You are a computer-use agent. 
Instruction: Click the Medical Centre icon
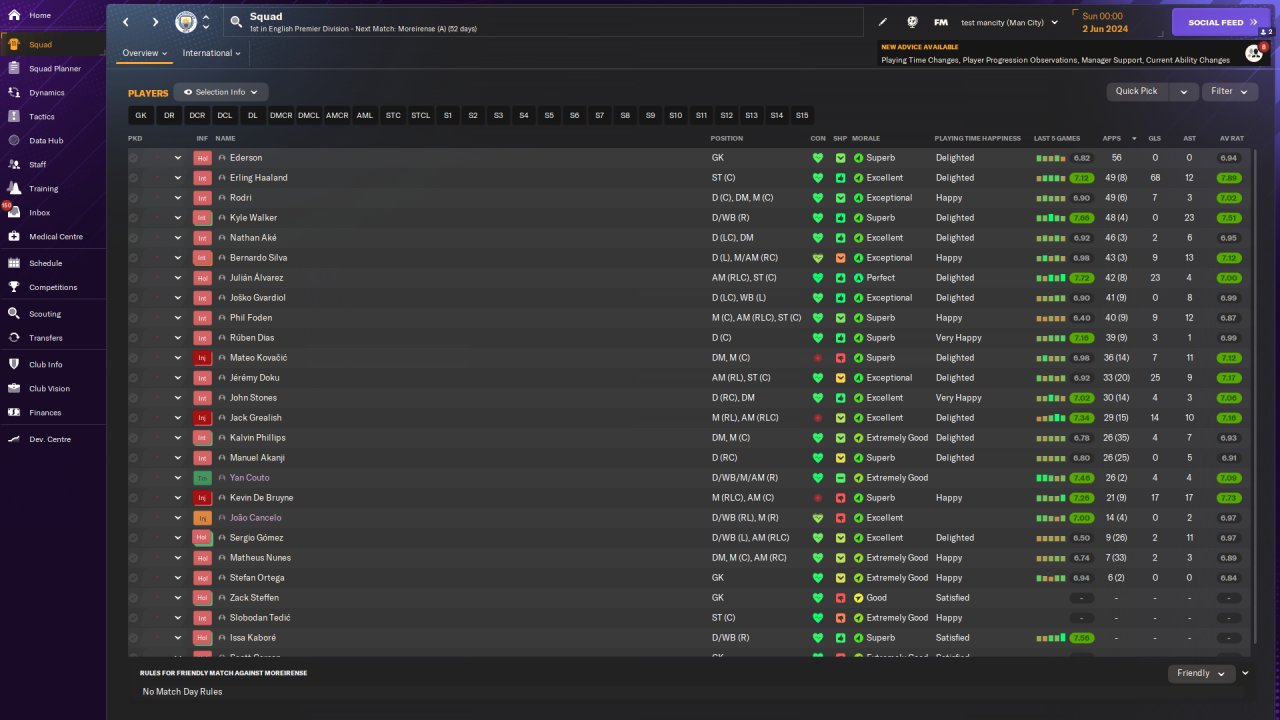(14, 236)
